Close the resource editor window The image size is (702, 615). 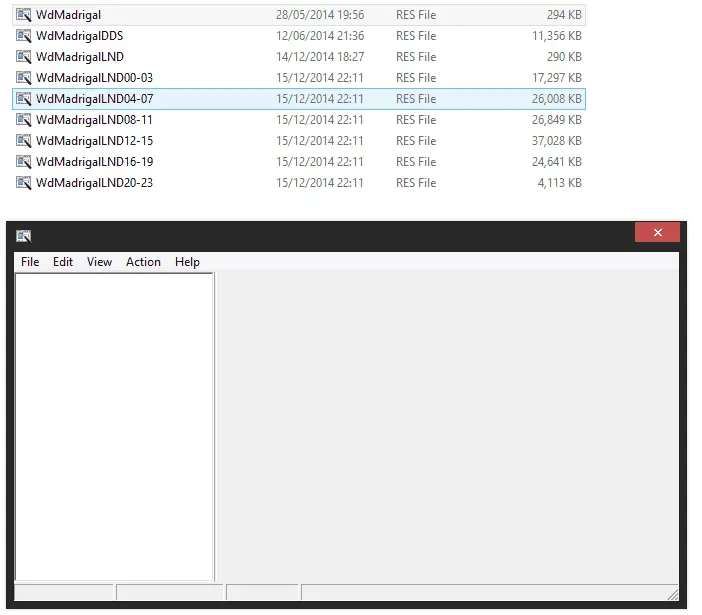coord(657,232)
